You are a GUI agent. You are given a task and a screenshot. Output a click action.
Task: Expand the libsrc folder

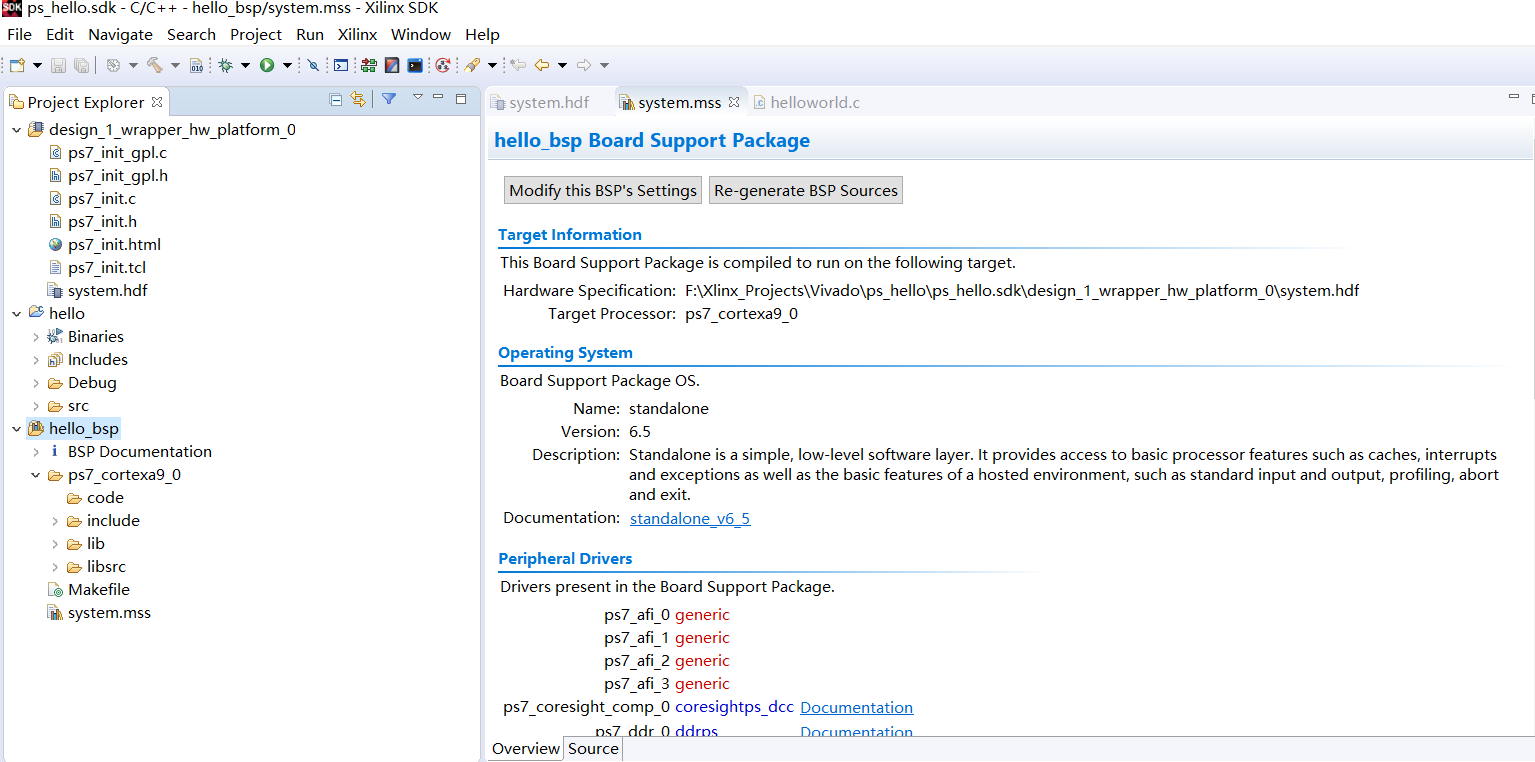tap(55, 567)
